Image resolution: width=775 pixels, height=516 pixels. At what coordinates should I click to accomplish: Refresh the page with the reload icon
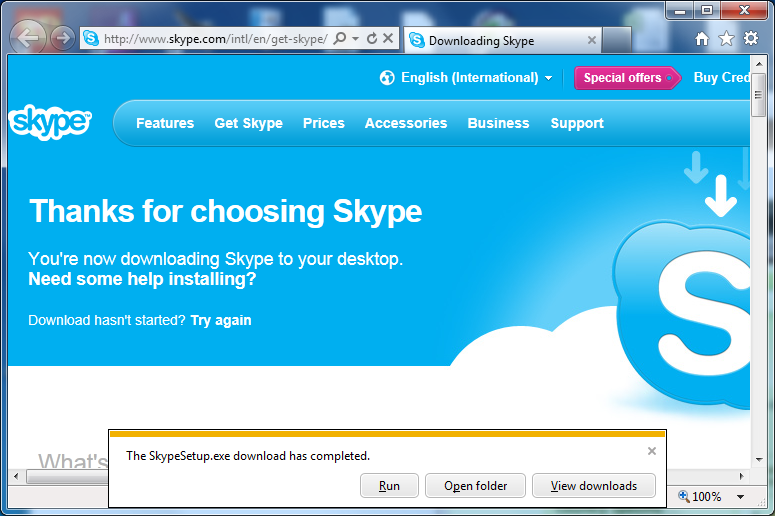[372, 39]
